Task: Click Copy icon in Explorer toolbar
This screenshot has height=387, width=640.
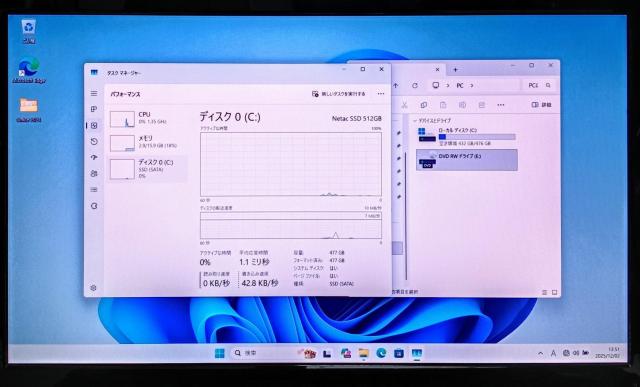Action: (x=424, y=105)
